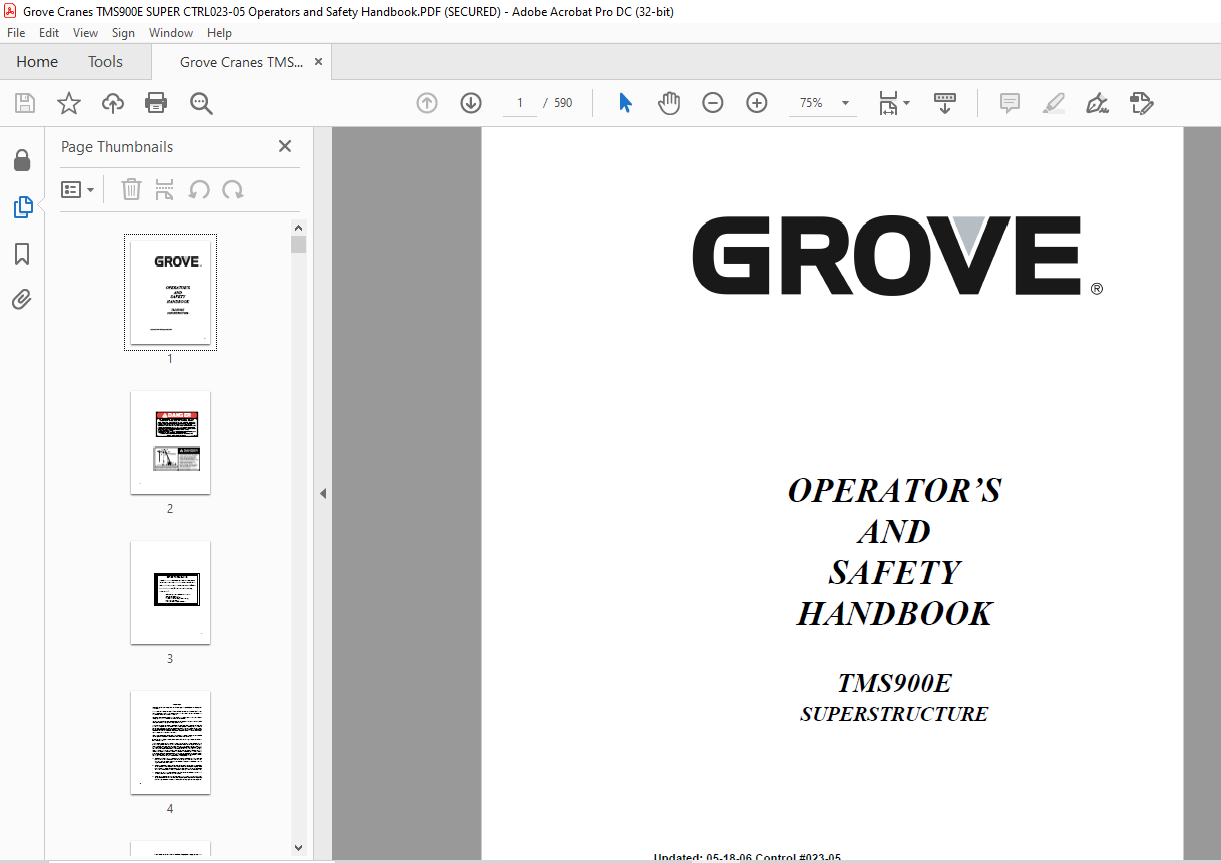The image size is (1221, 863).
Task: Click the thumbnails panel scrollbar thumb
Action: click(x=298, y=245)
